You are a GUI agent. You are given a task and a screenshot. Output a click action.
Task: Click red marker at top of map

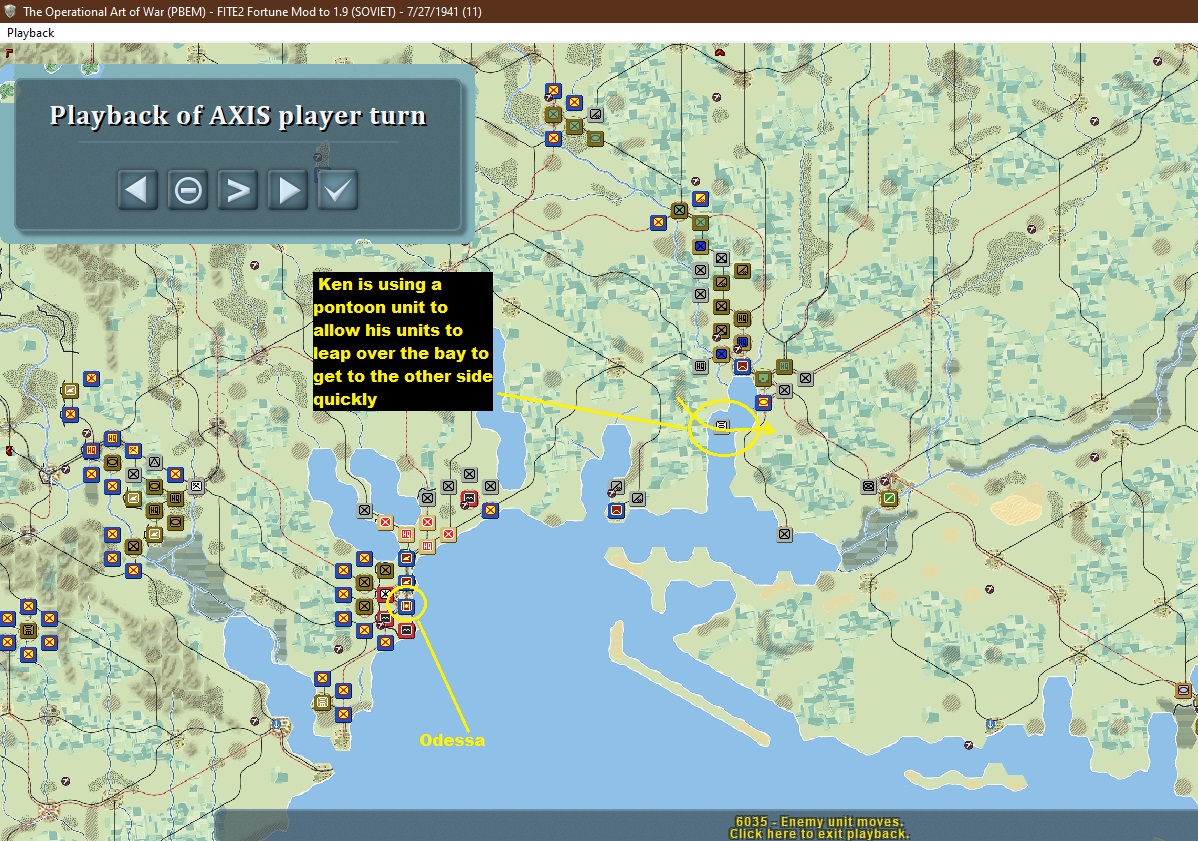pos(720,52)
